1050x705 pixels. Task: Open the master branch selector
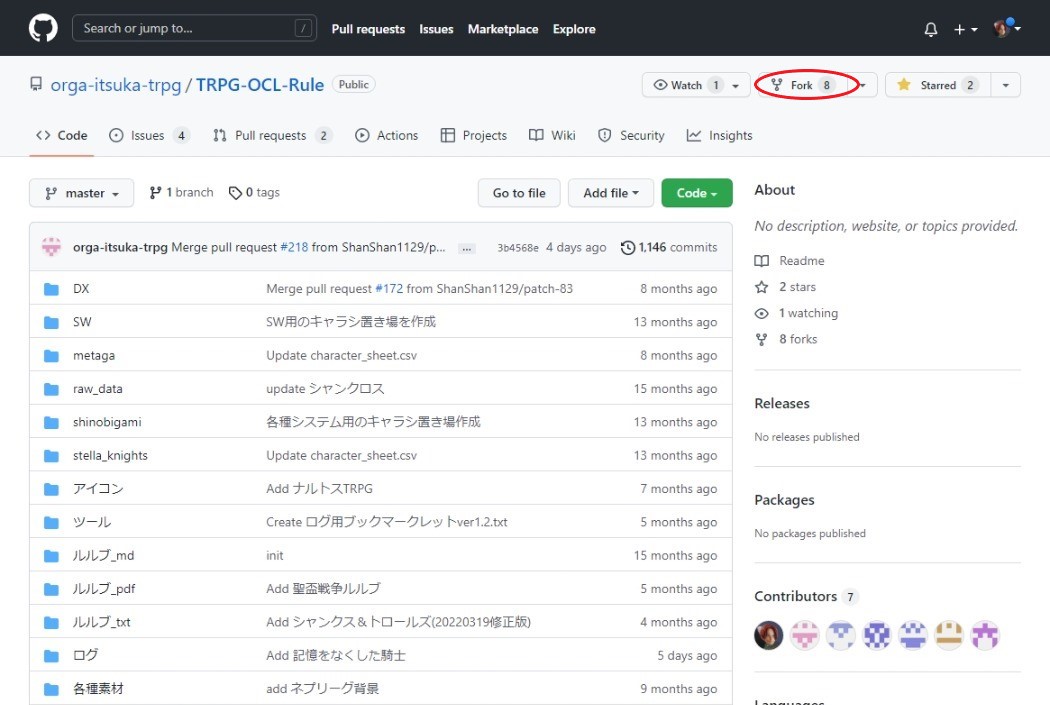[81, 193]
